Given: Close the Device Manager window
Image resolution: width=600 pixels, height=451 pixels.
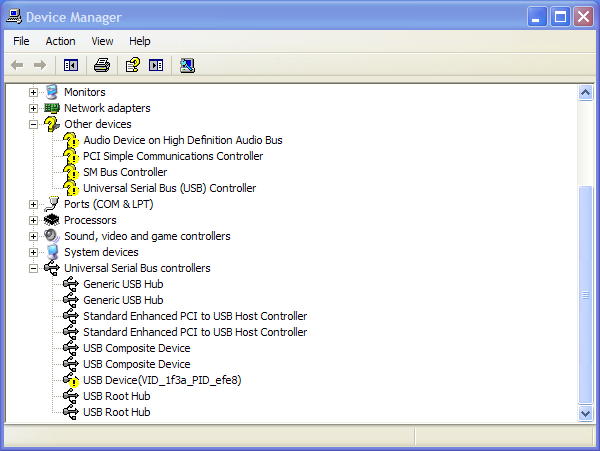Looking at the screenshot, I should point(583,17).
